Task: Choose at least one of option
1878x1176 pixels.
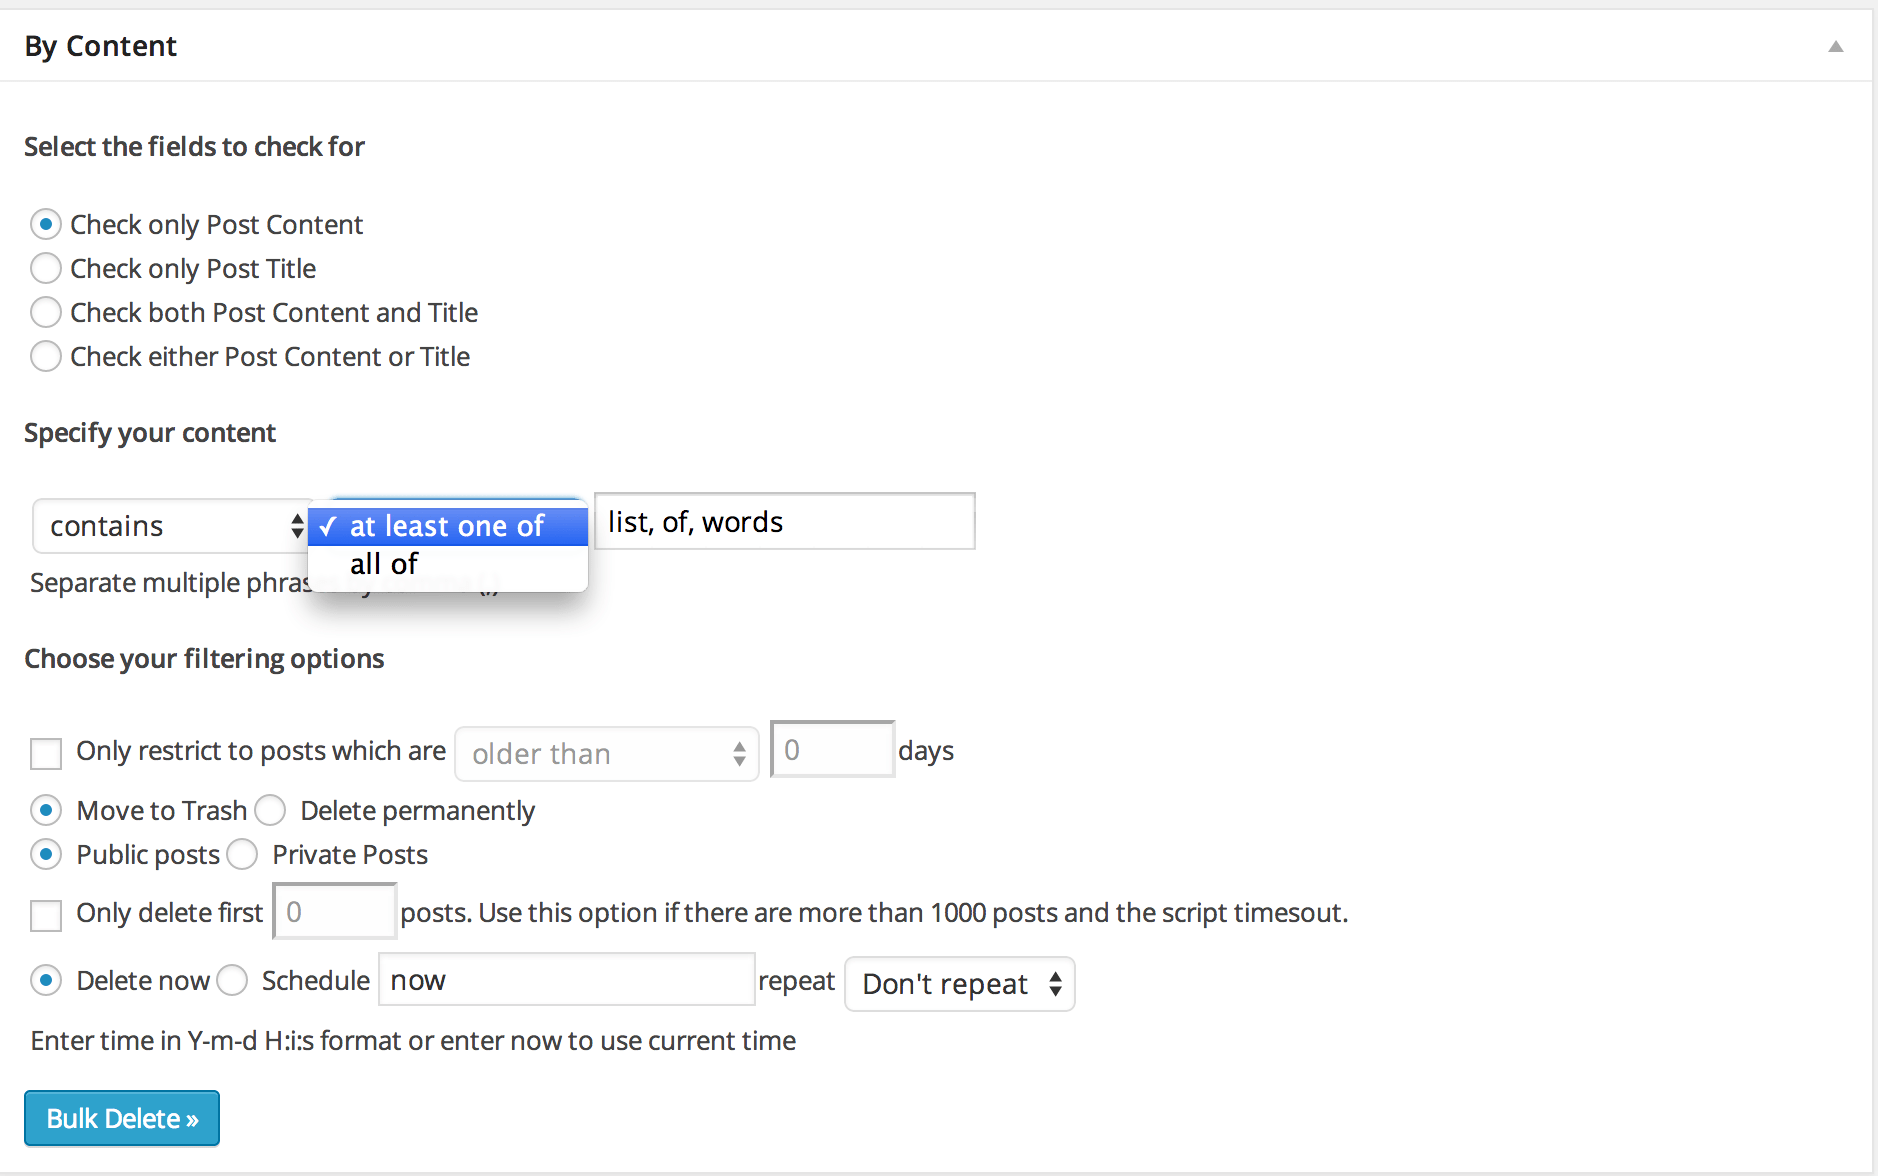Action: 446,525
